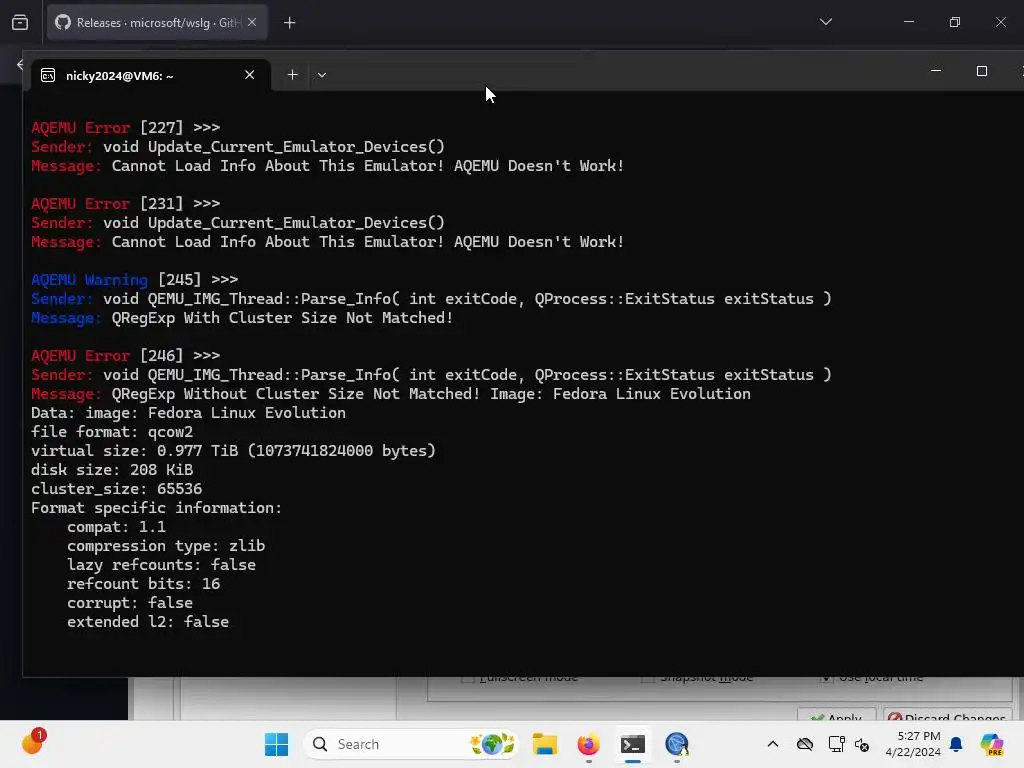Click 'QRegExp With Cluster Size Not Matched!' message
Image resolution: width=1024 pixels, height=768 pixels.
click(282, 318)
